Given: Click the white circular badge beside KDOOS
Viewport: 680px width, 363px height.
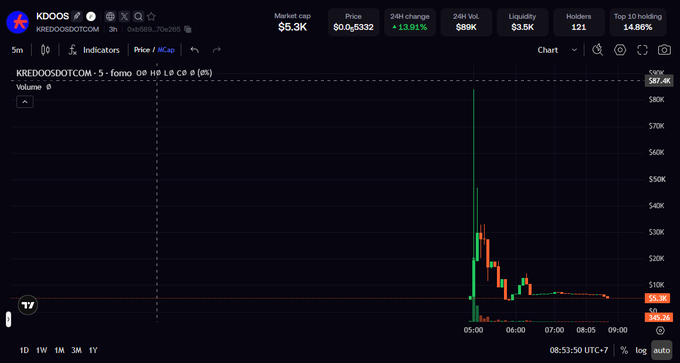Looking at the screenshot, I should point(91,16).
